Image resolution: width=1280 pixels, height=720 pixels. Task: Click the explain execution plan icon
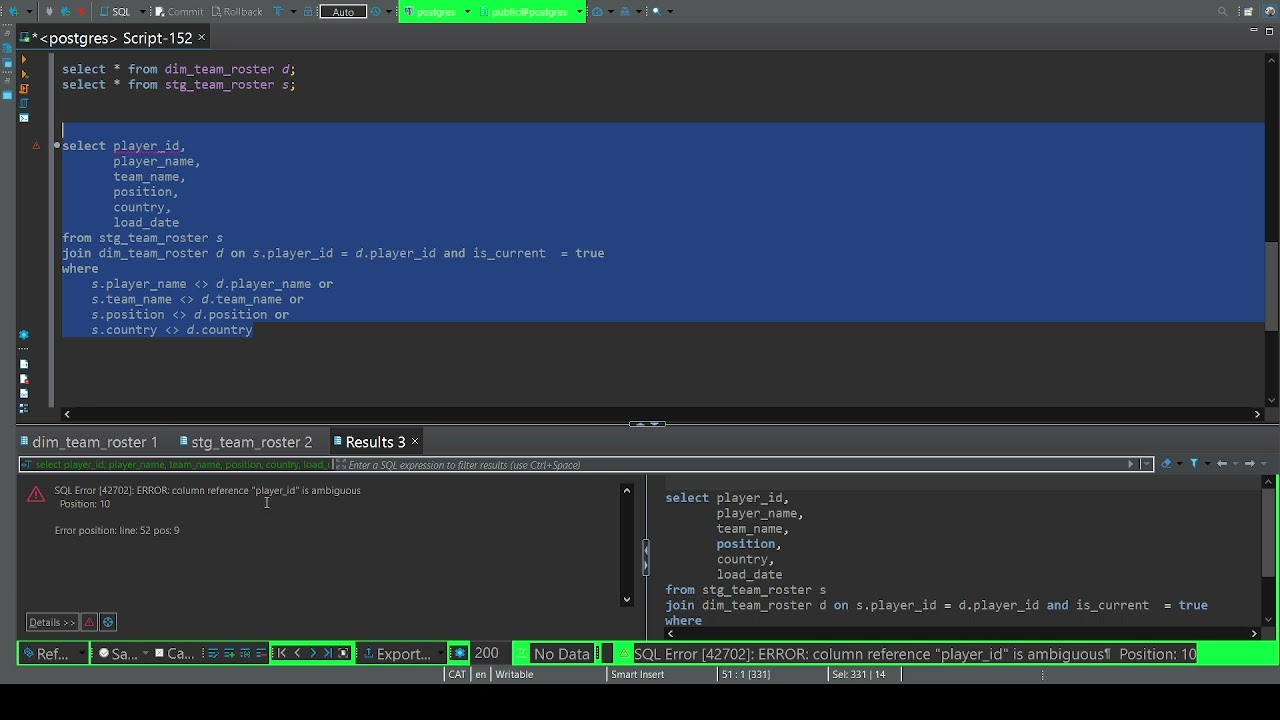pyautogui.click(x=24, y=103)
